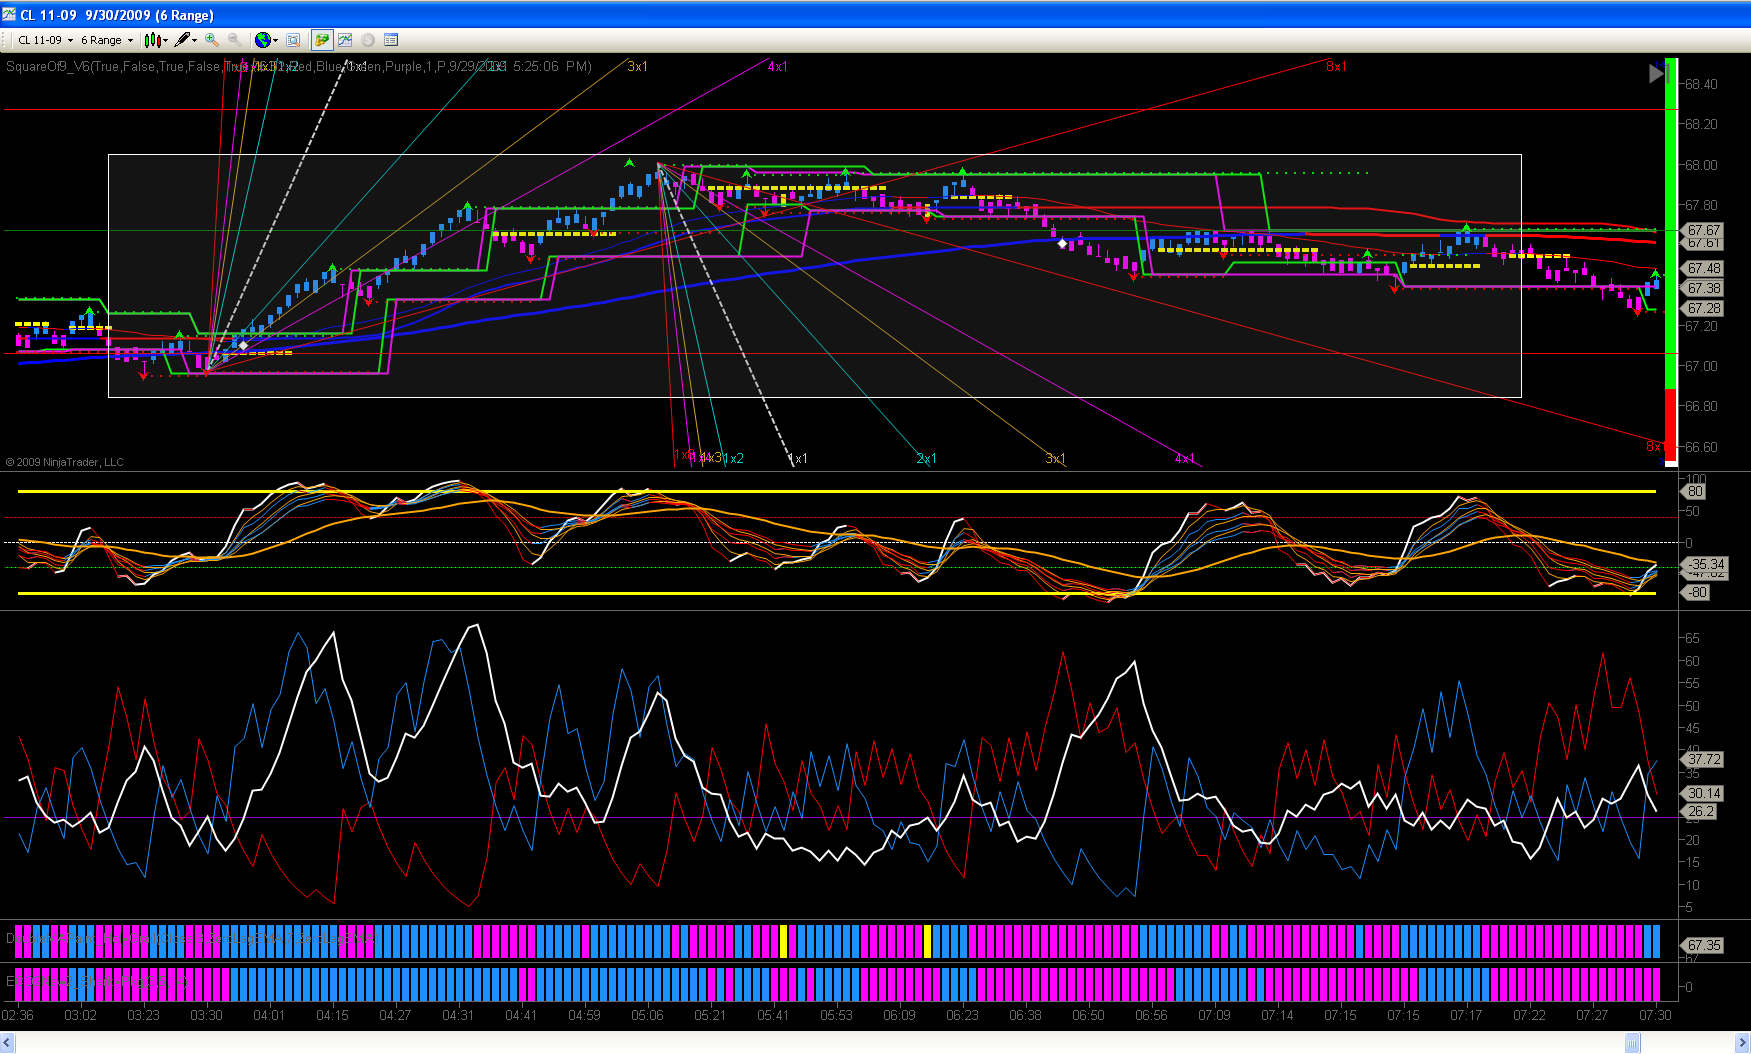Click the candlestick chart style icon
1751x1054 pixels.
coord(152,40)
